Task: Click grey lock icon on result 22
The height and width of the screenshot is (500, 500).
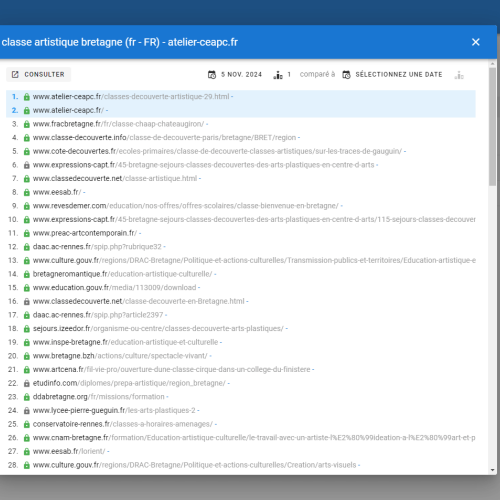Action: point(27,384)
